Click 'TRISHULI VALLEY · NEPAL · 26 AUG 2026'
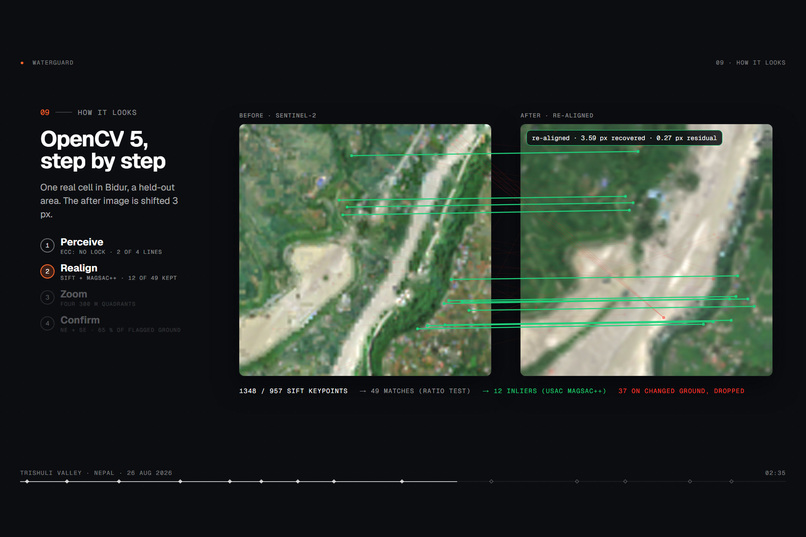 96,473
